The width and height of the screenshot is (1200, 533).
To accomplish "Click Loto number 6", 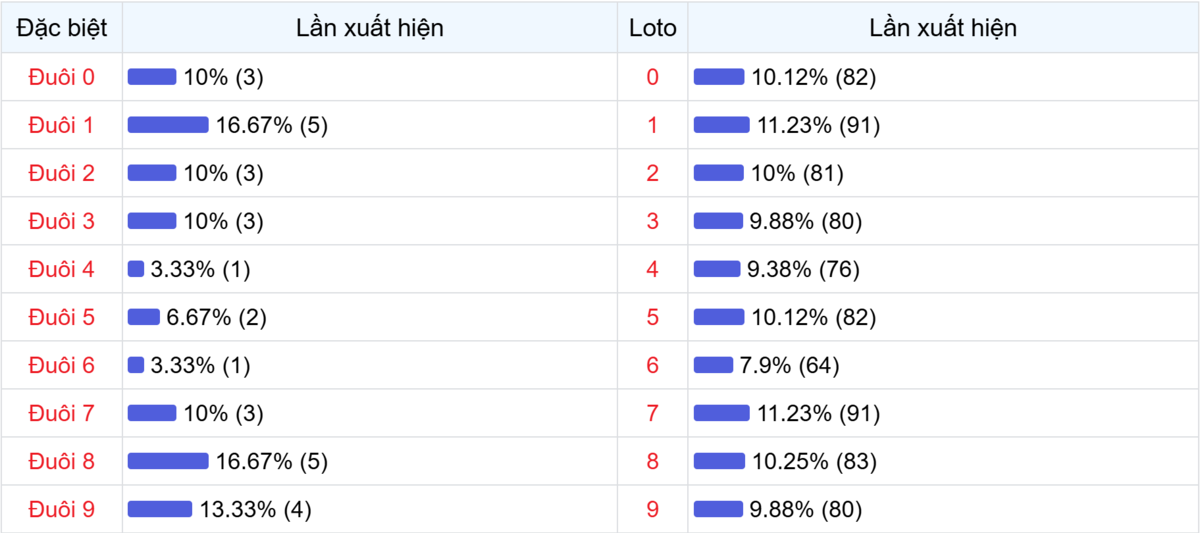I will click(x=653, y=365).
